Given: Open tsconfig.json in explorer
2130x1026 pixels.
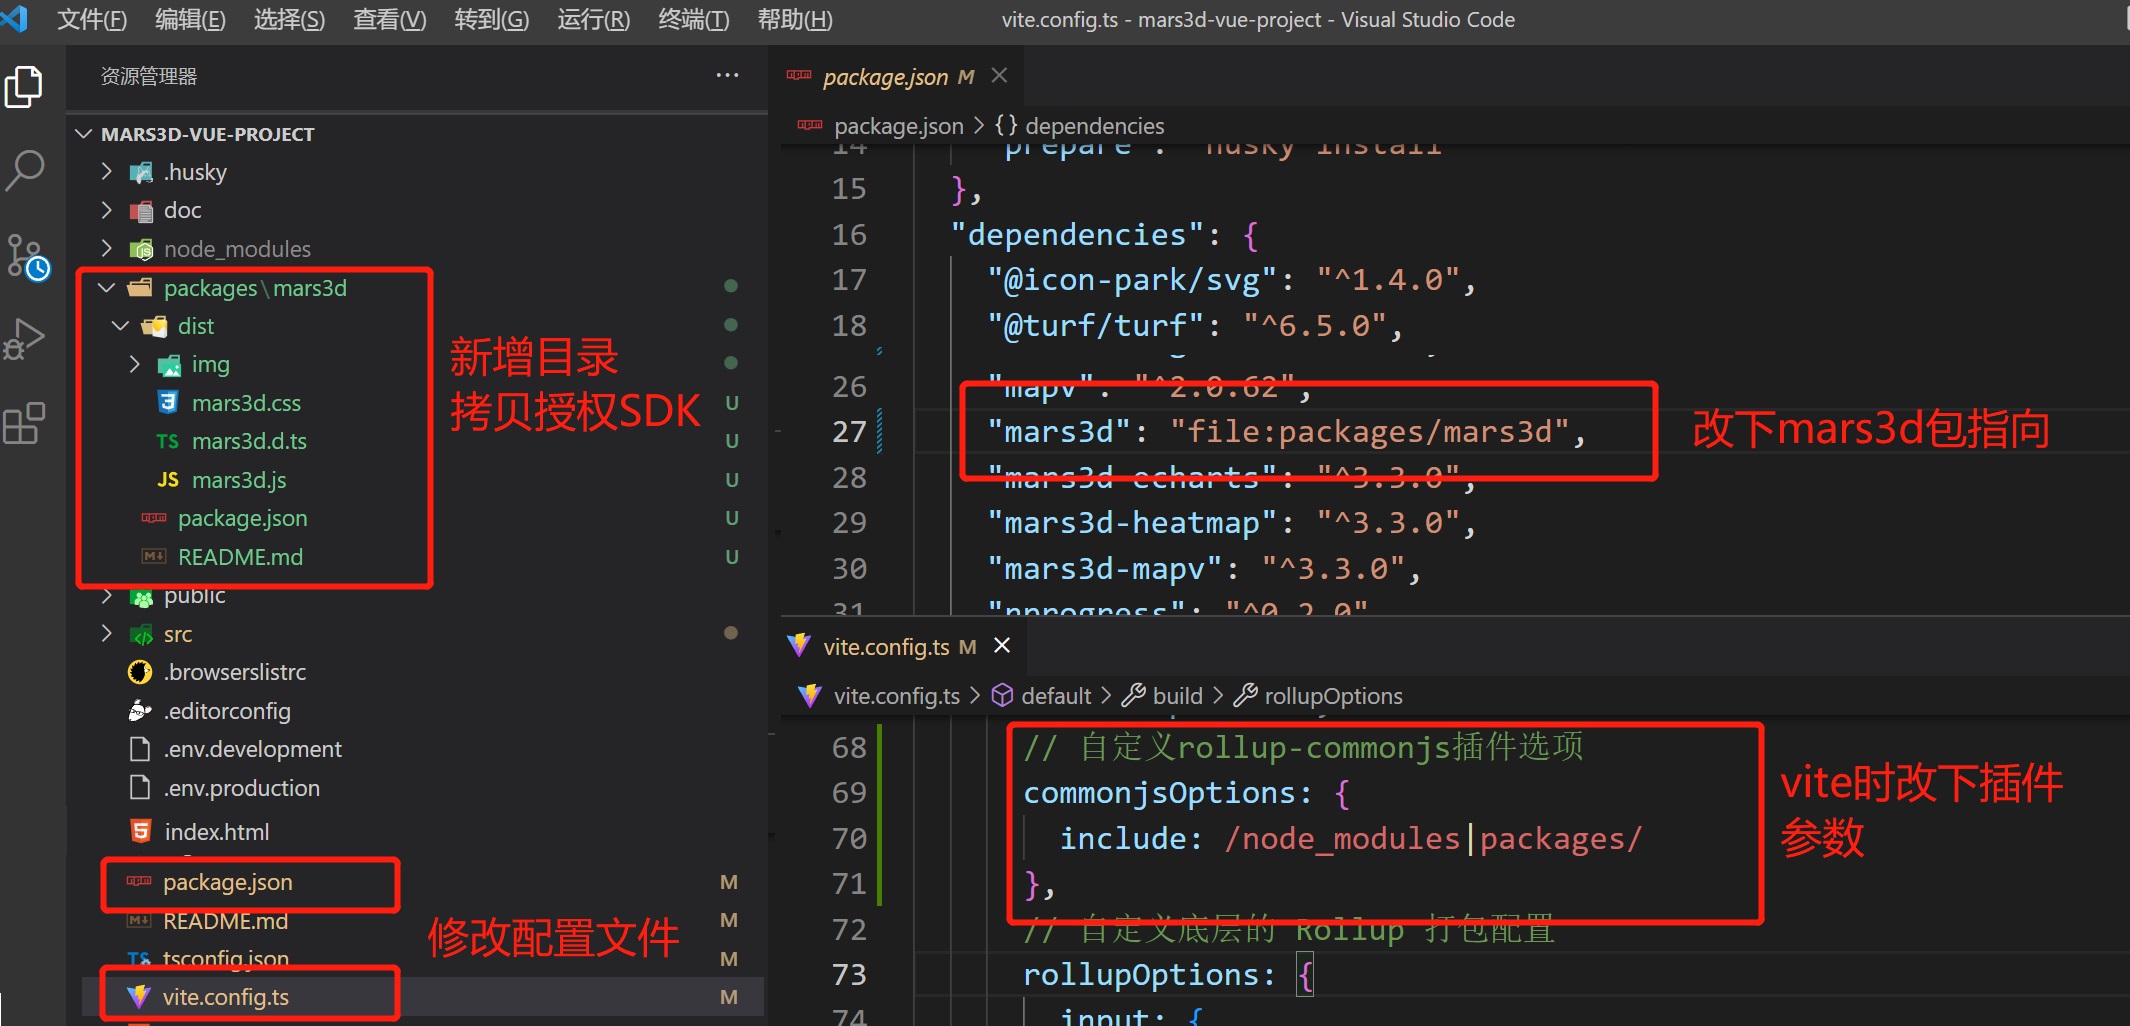Looking at the screenshot, I should coord(226,959).
